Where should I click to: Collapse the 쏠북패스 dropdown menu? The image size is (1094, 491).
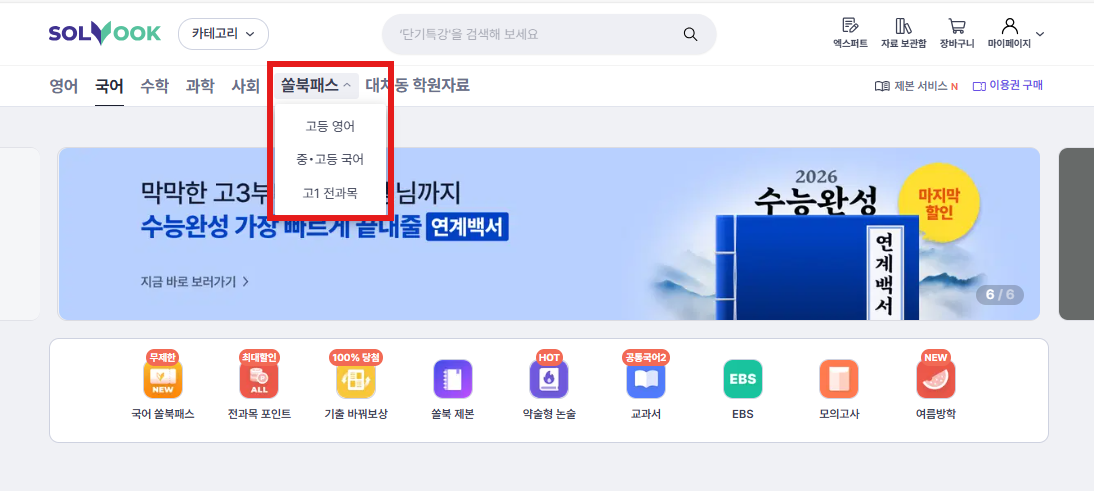pyautogui.click(x=316, y=86)
